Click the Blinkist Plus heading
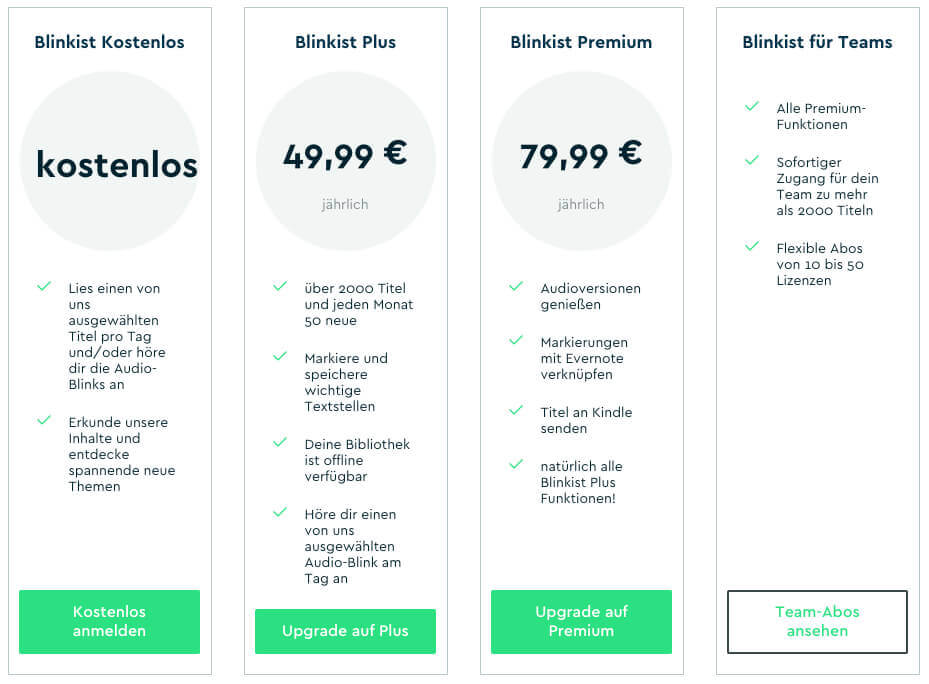The height and width of the screenshot is (684, 929). 345,42
